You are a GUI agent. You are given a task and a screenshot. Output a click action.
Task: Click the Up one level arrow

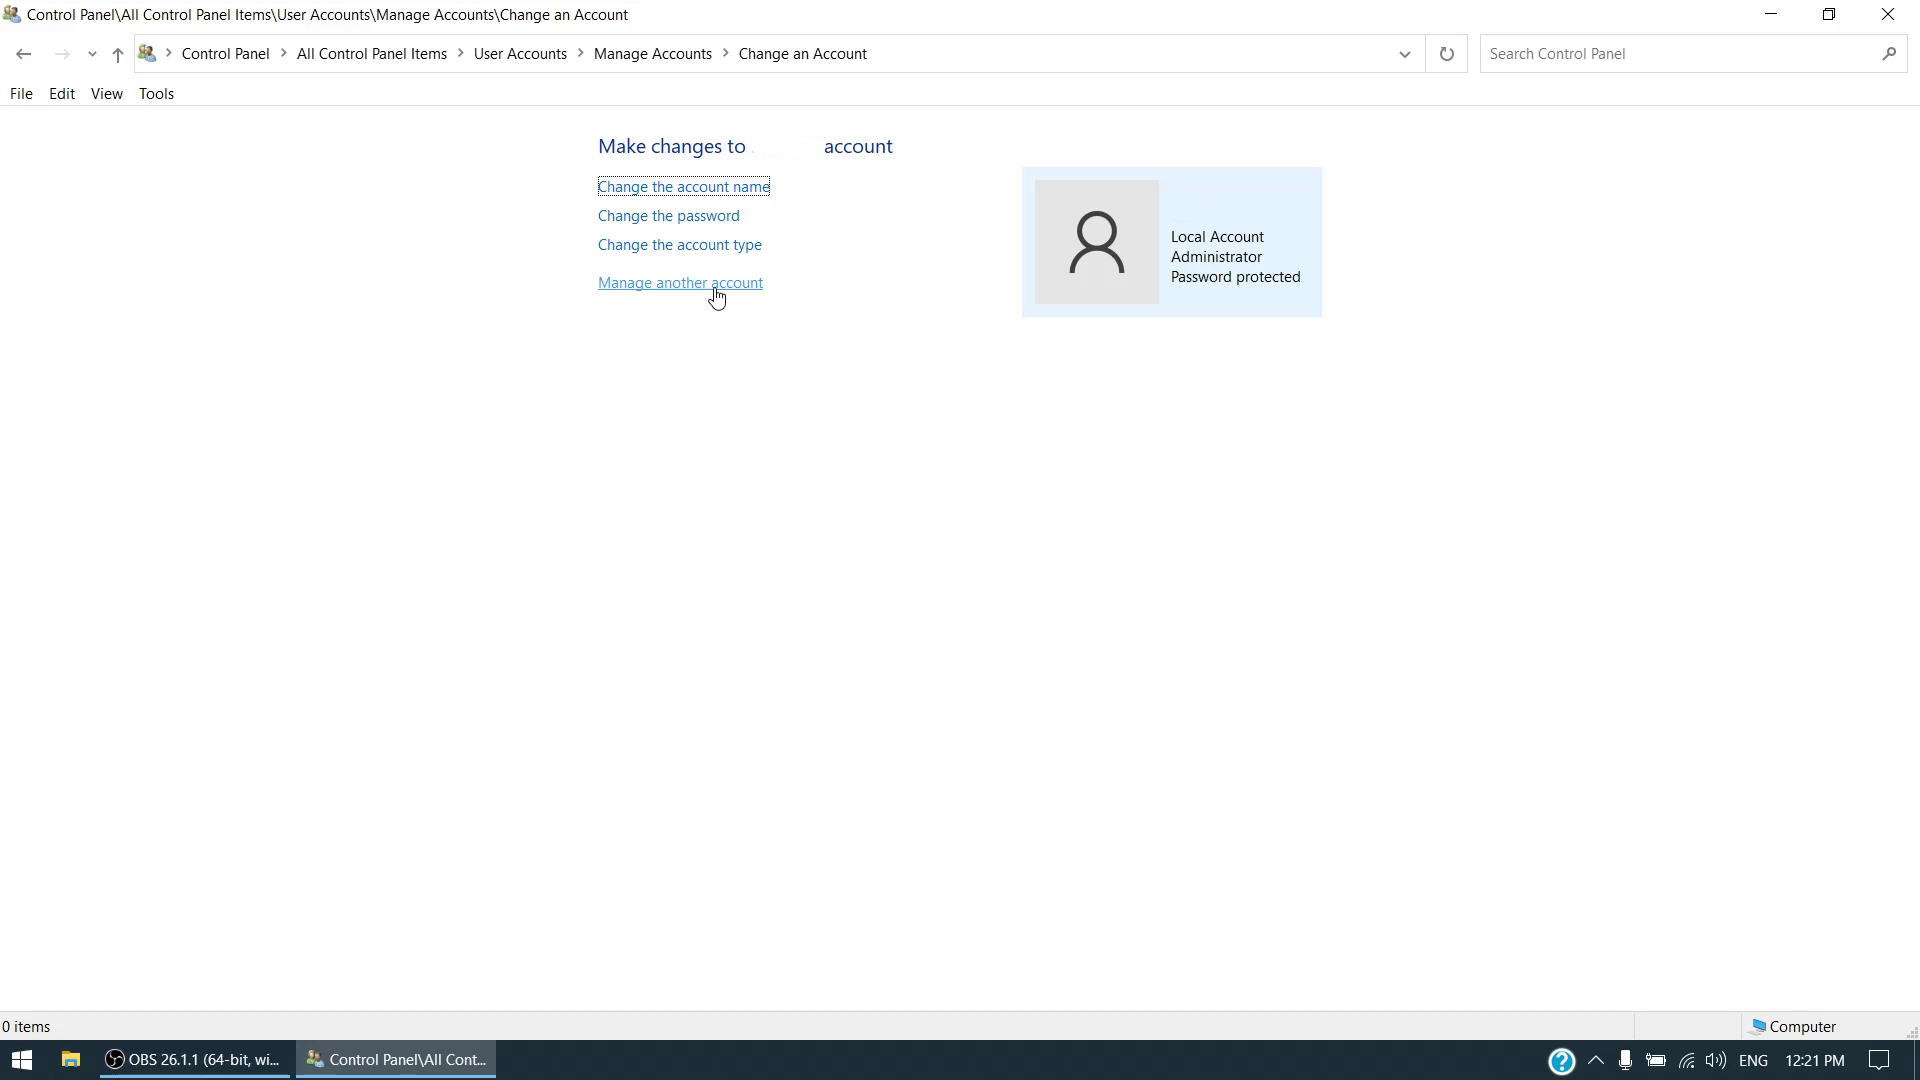(117, 54)
